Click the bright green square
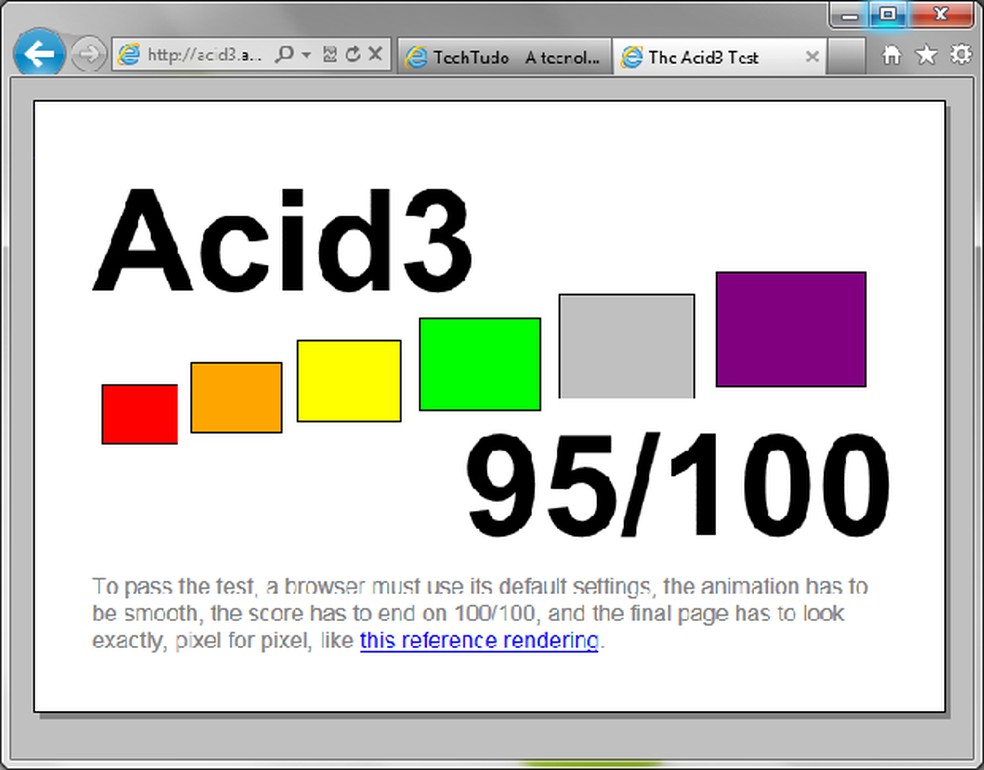Viewport: 984px width, 770px height. pos(480,365)
